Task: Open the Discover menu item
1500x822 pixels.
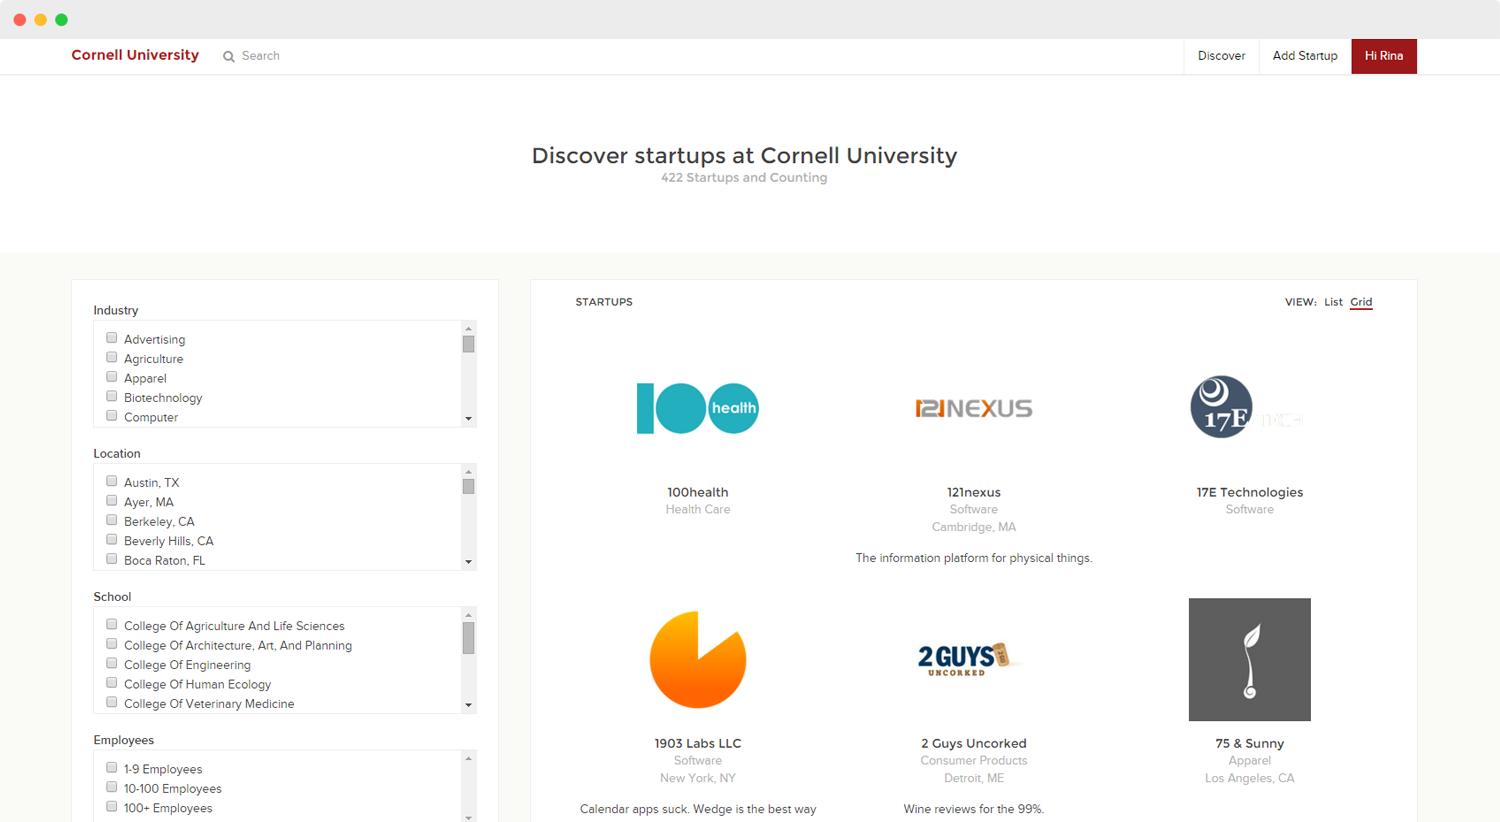Action: tap(1221, 56)
